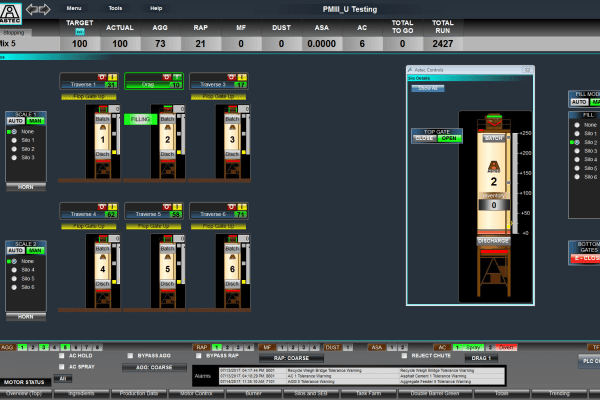Viewport: 600px width, 400px height.
Task: Switch to the Production Data tab
Action: point(139,393)
